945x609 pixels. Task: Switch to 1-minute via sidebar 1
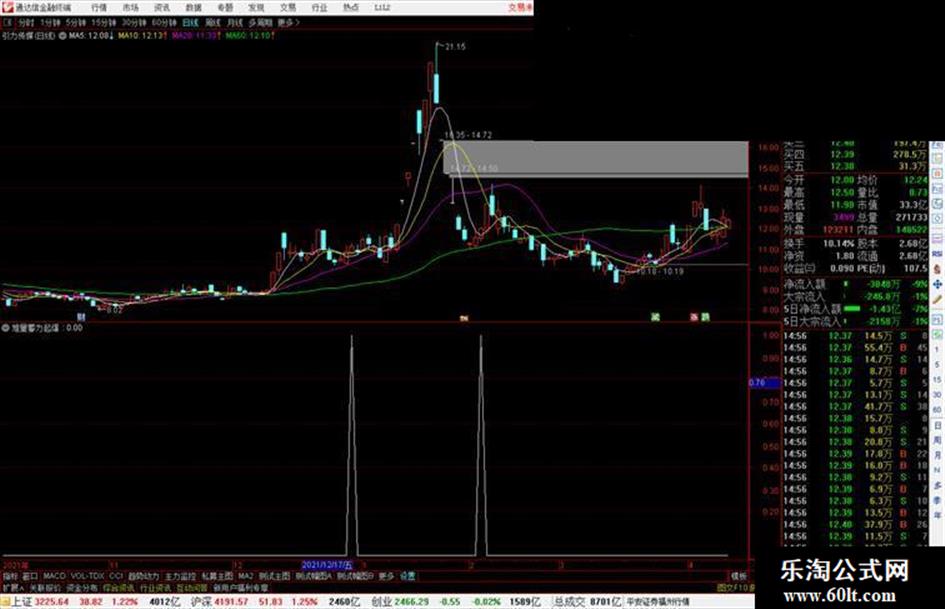coord(937,350)
